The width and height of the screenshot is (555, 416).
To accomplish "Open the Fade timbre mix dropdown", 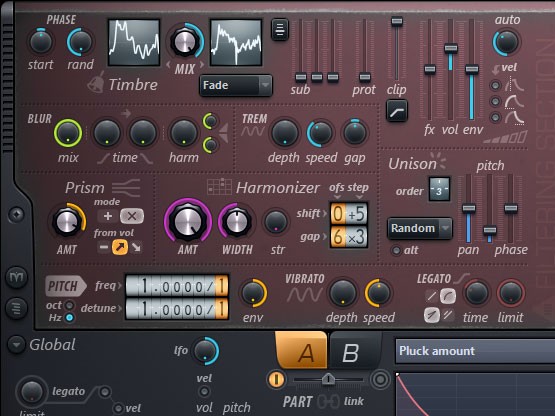I will 236,85.
